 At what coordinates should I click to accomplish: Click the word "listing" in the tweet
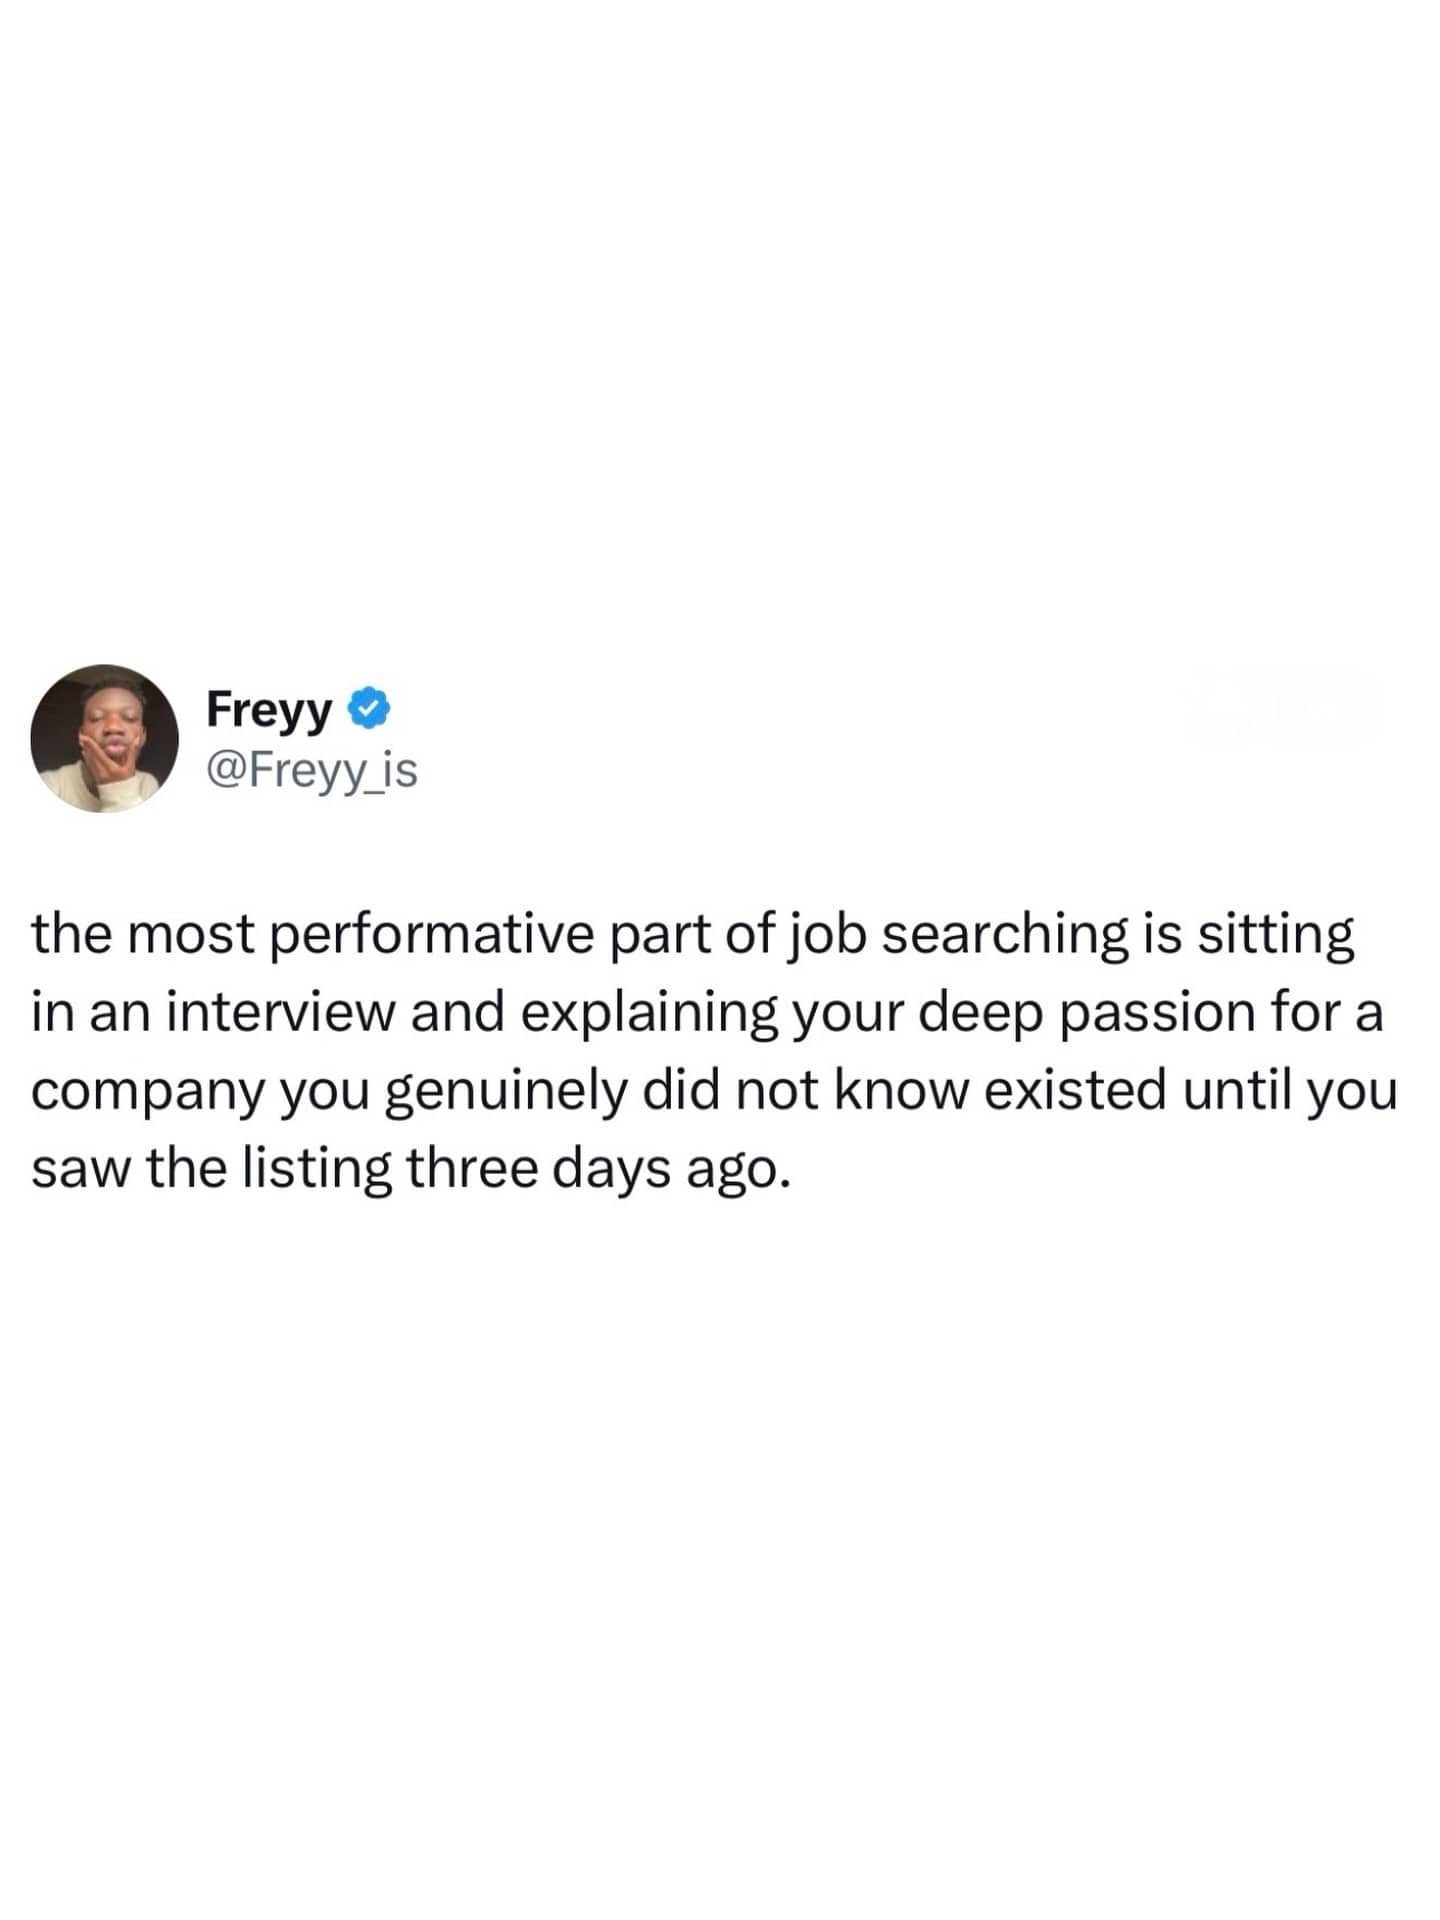pyautogui.click(x=316, y=1169)
